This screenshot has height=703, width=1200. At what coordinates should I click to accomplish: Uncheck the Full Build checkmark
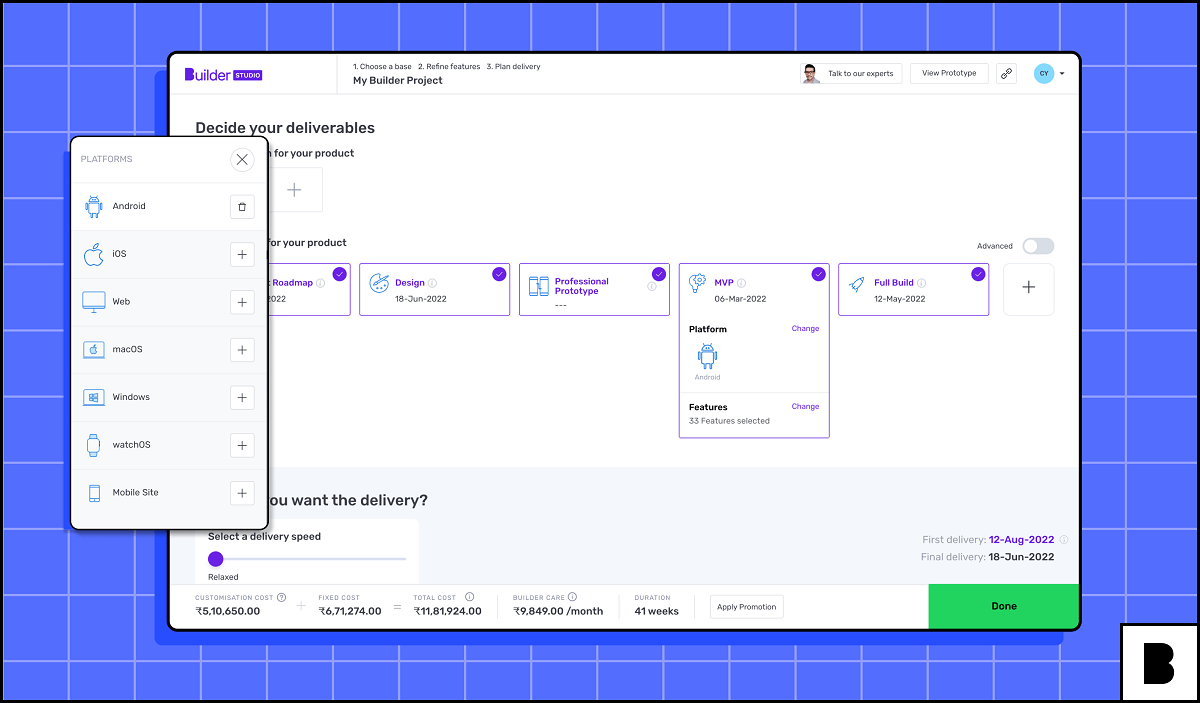click(978, 274)
